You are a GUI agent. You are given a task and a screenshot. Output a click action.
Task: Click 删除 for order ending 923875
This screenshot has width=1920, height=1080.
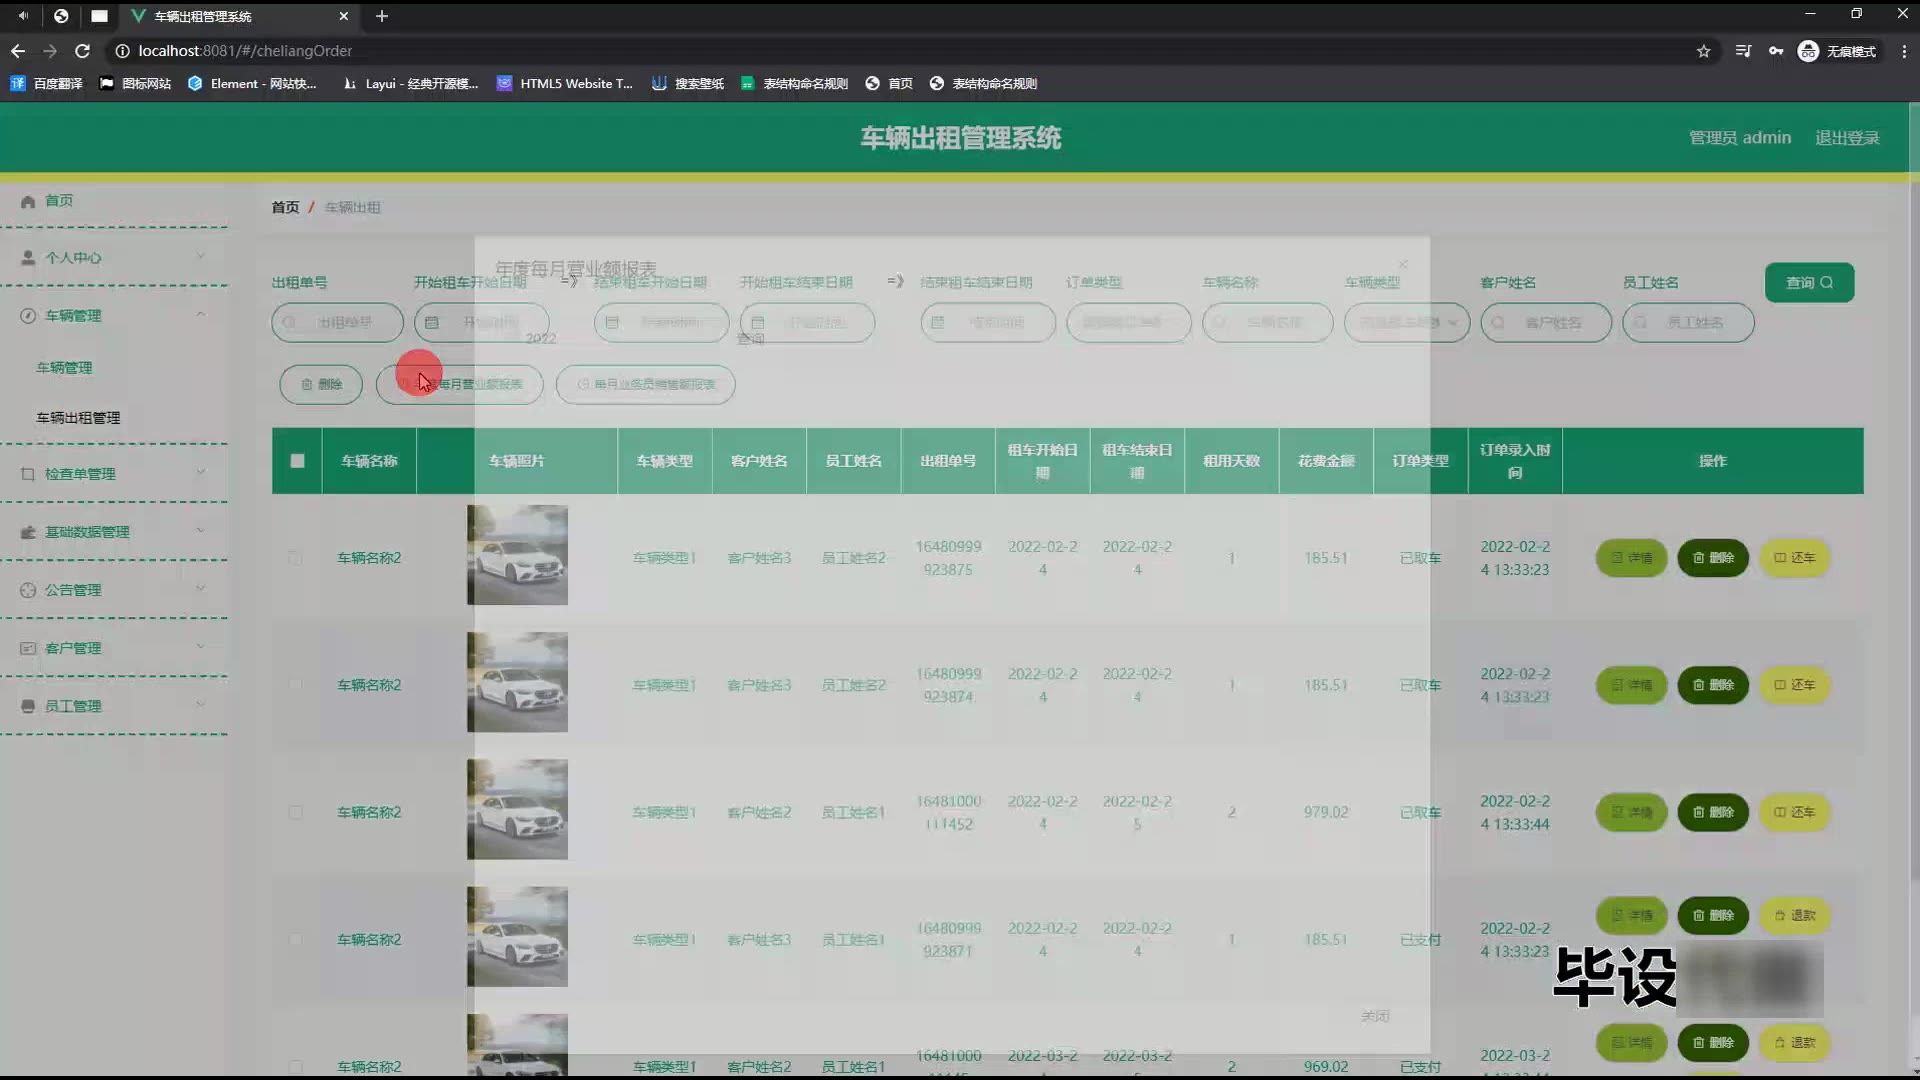click(x=1713, y=558)
